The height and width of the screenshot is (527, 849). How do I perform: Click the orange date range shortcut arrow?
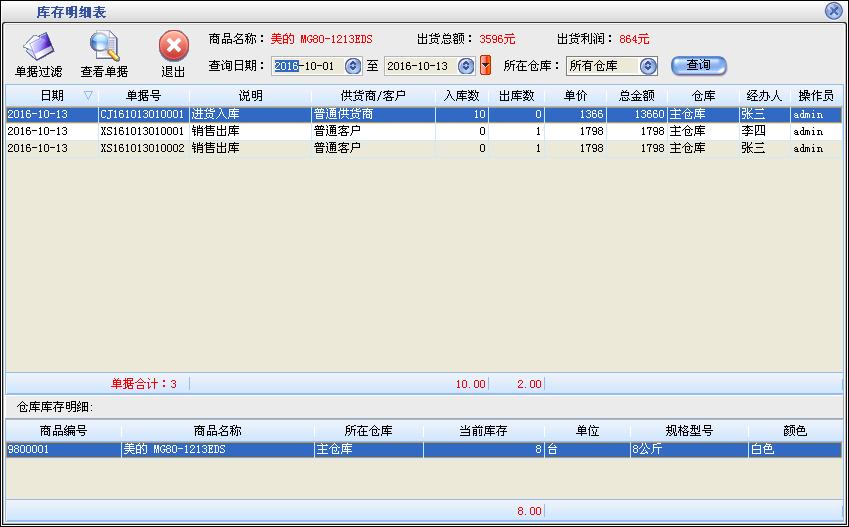coord(486,66)
